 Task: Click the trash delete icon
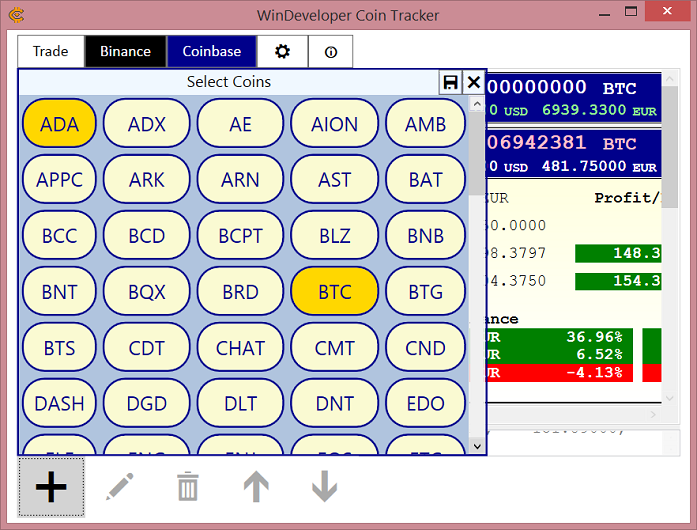click(188, 487)
